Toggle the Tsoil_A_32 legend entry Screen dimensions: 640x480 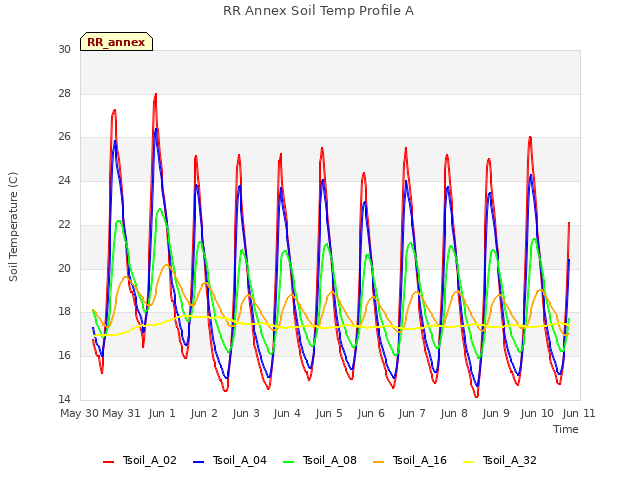coord(500,460)
